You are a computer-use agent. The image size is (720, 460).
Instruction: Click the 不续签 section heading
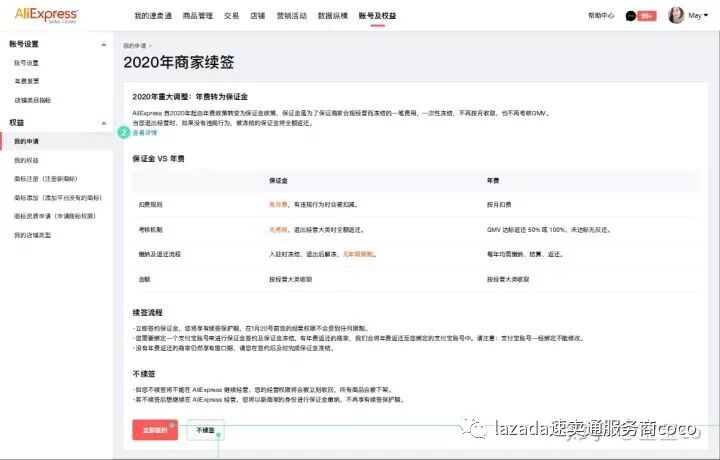(144, 374)
